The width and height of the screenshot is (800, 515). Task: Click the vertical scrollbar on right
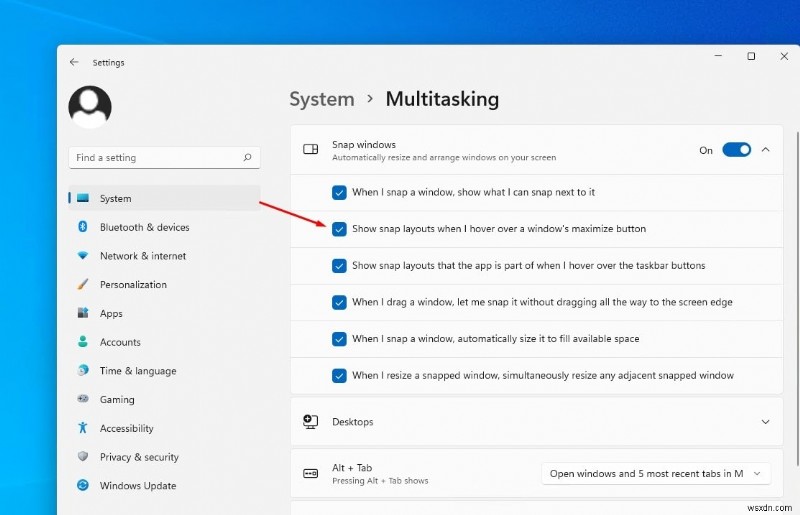point(797,298)
